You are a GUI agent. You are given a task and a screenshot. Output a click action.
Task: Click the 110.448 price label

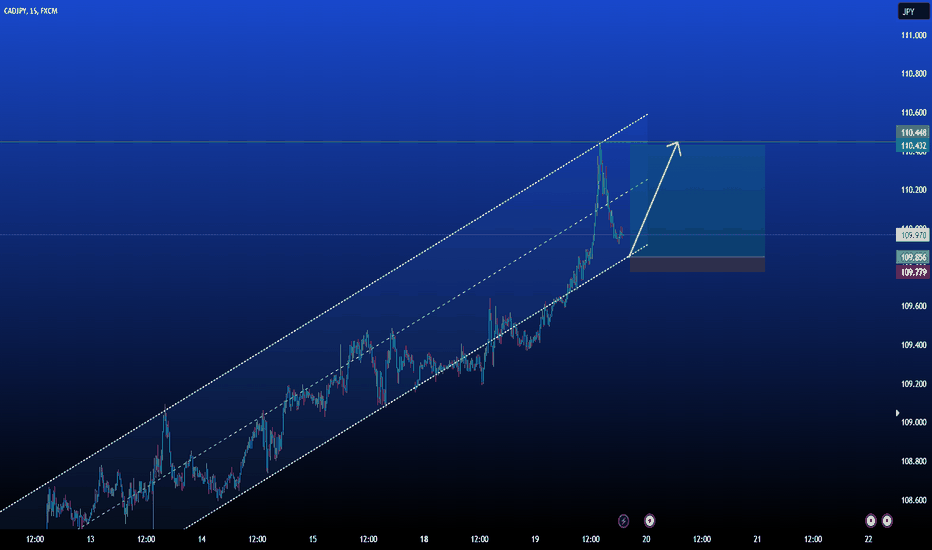(x=912, y=133)
